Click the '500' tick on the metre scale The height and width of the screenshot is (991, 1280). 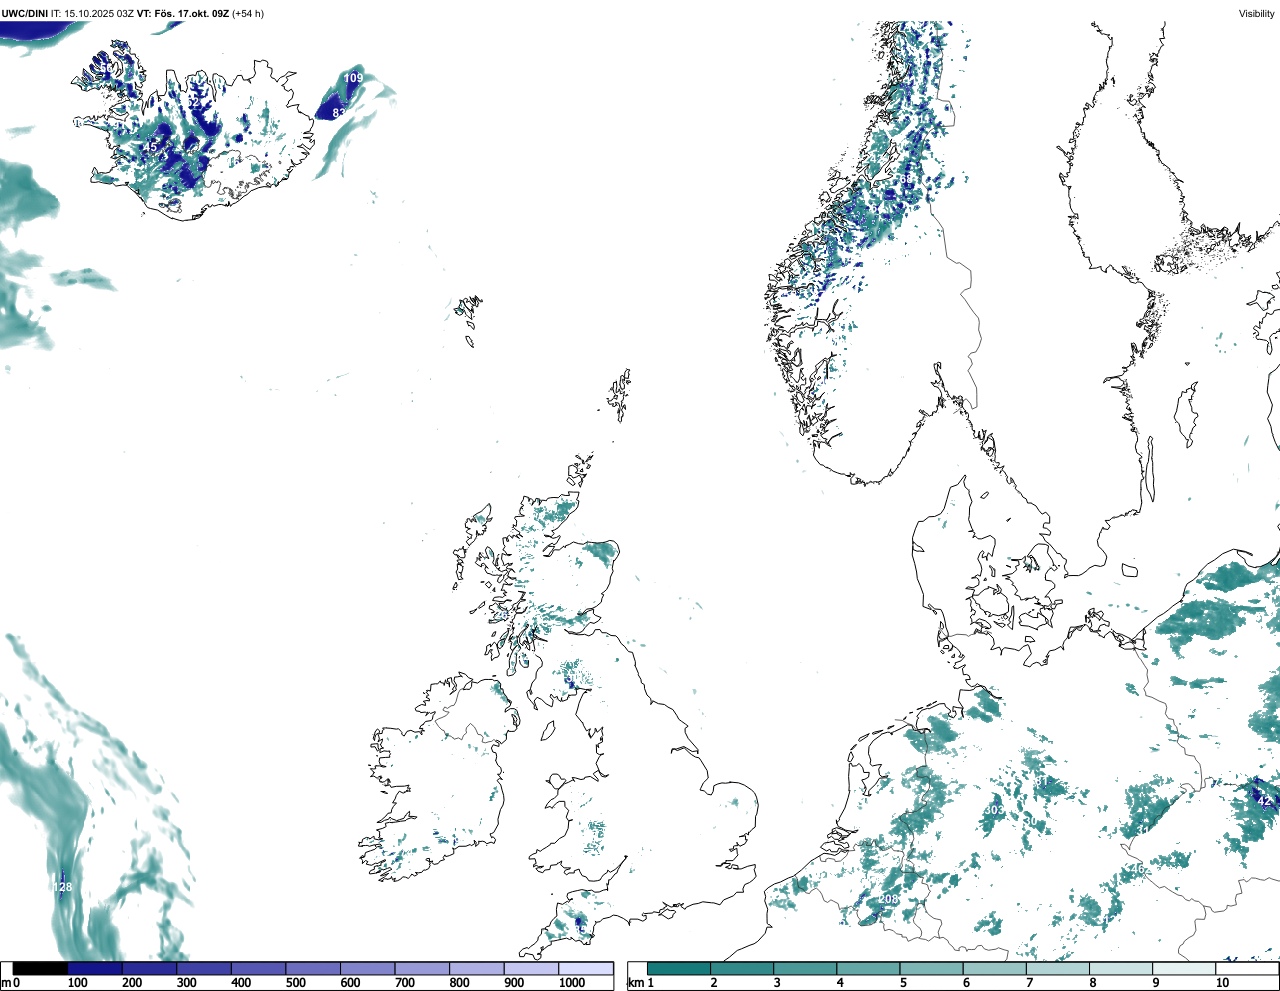point(296,983)
